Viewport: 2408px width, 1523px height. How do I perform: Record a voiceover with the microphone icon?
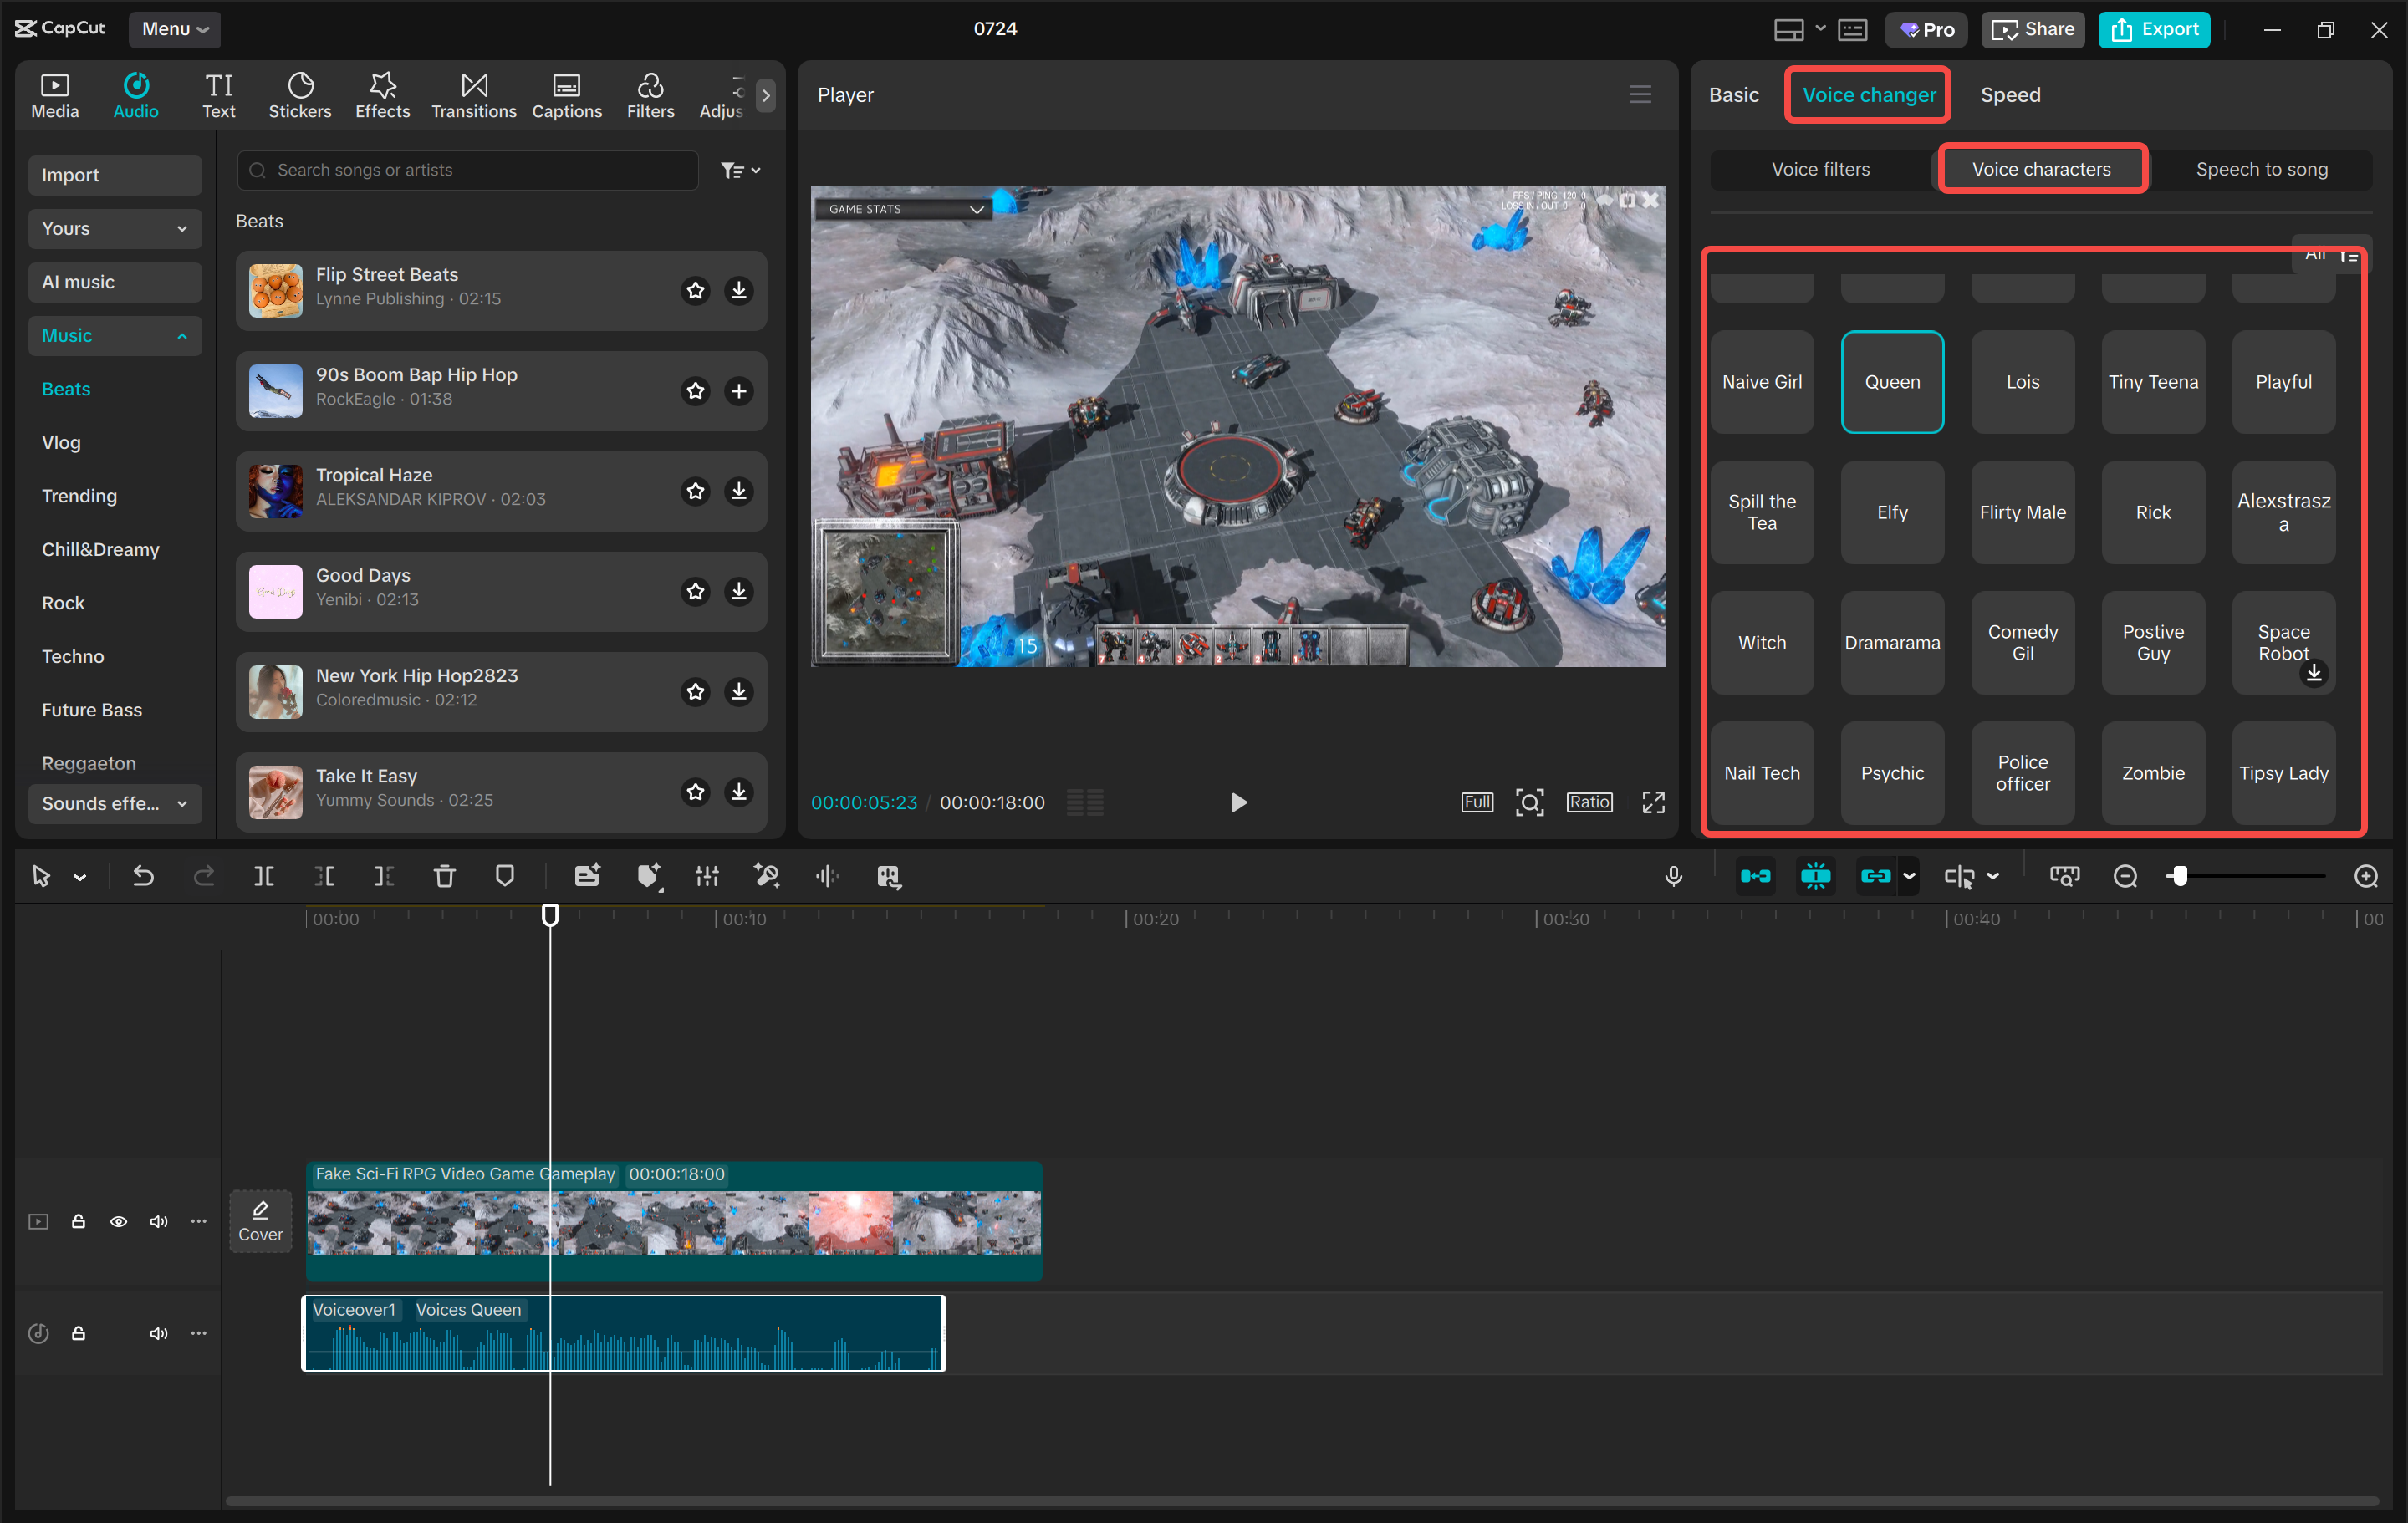click(1673, 875)
